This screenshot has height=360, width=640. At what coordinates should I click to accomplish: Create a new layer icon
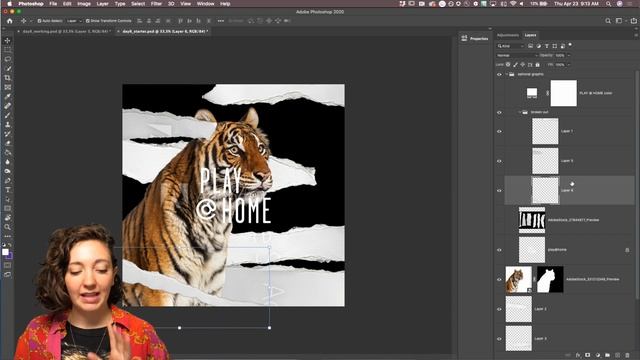tap(618, 356)
